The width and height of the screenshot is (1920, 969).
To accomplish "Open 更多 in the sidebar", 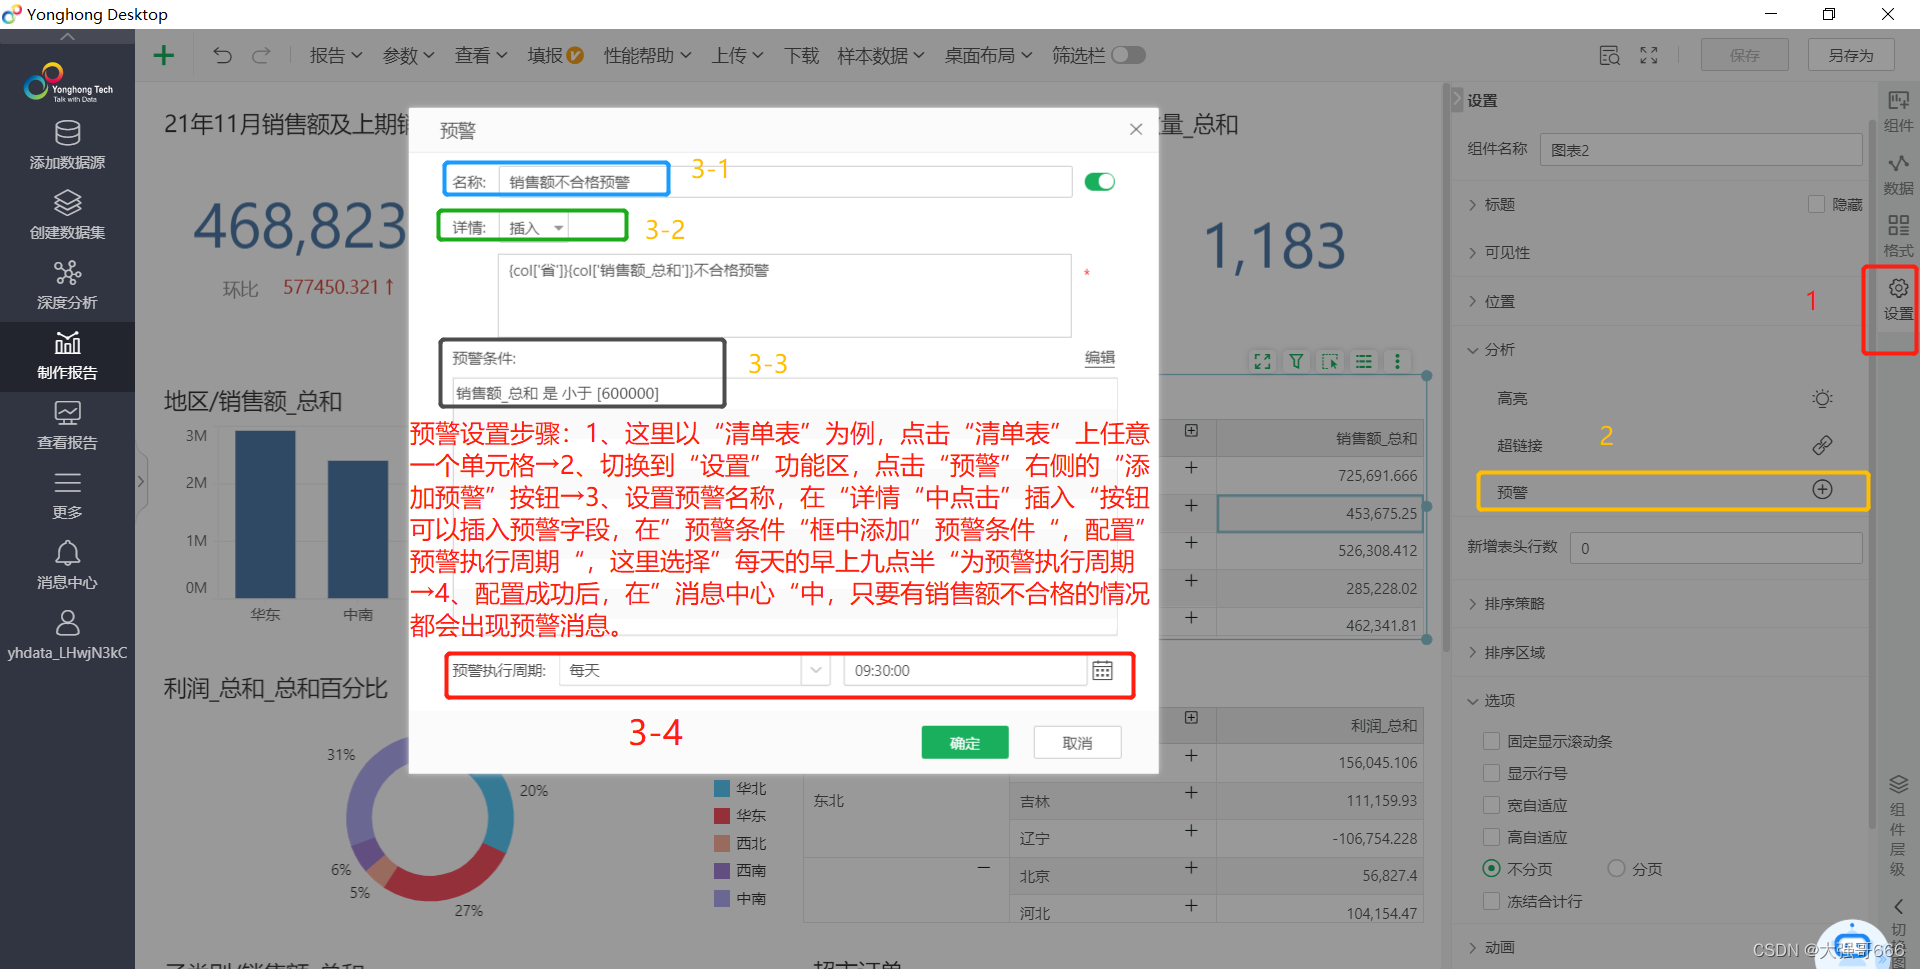I will pos(67,495).
